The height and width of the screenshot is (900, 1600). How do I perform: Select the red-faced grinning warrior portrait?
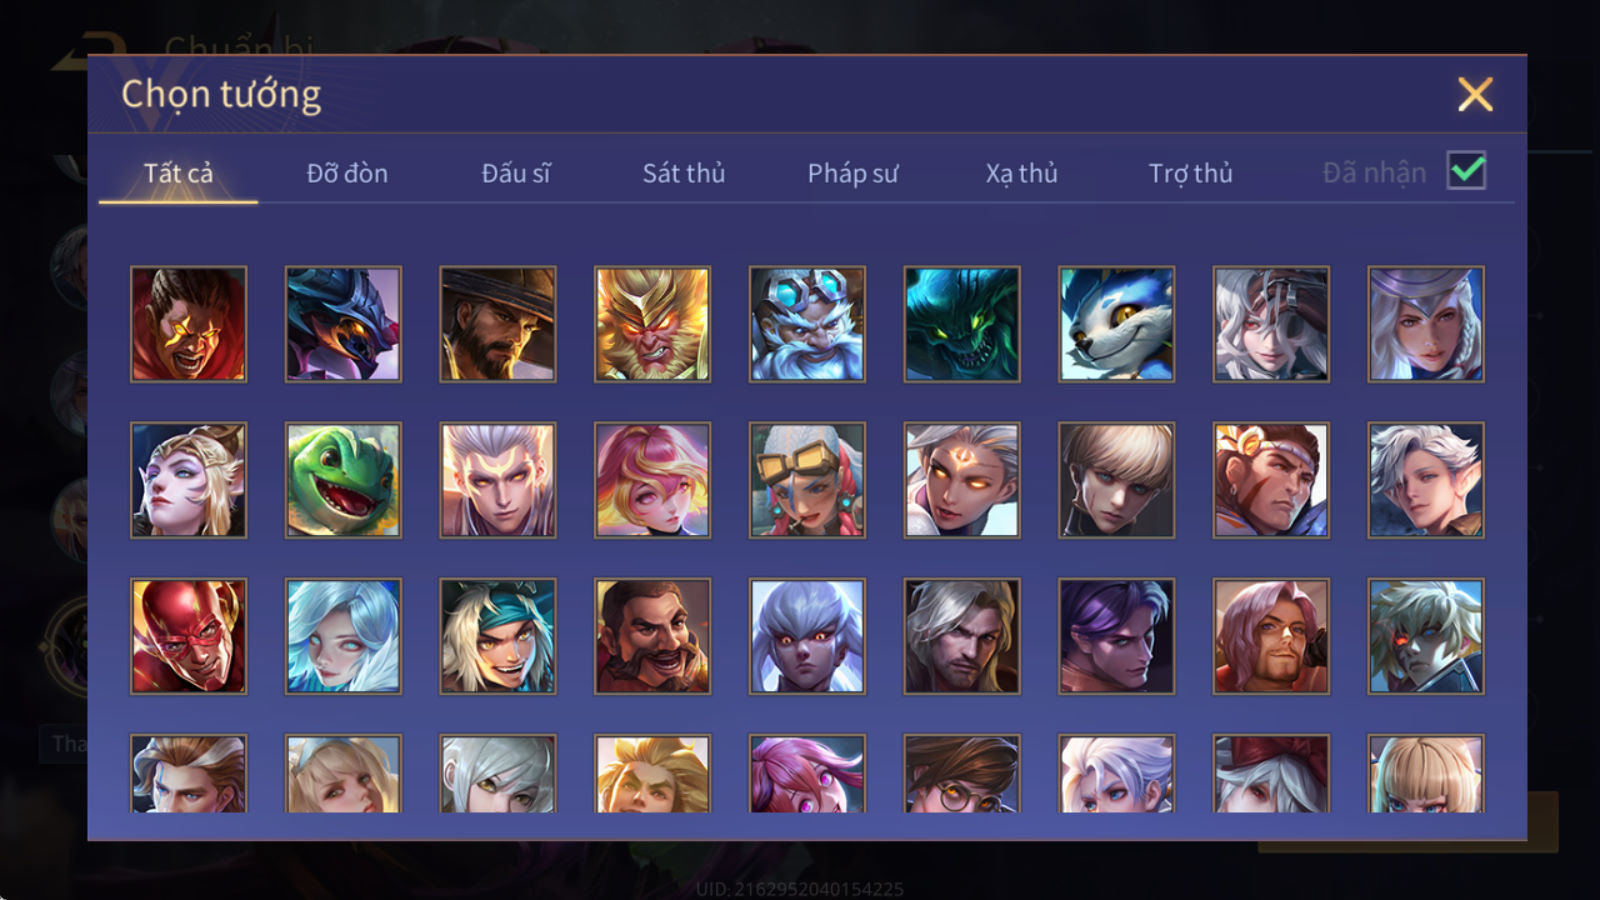click(x=188, y=324)
